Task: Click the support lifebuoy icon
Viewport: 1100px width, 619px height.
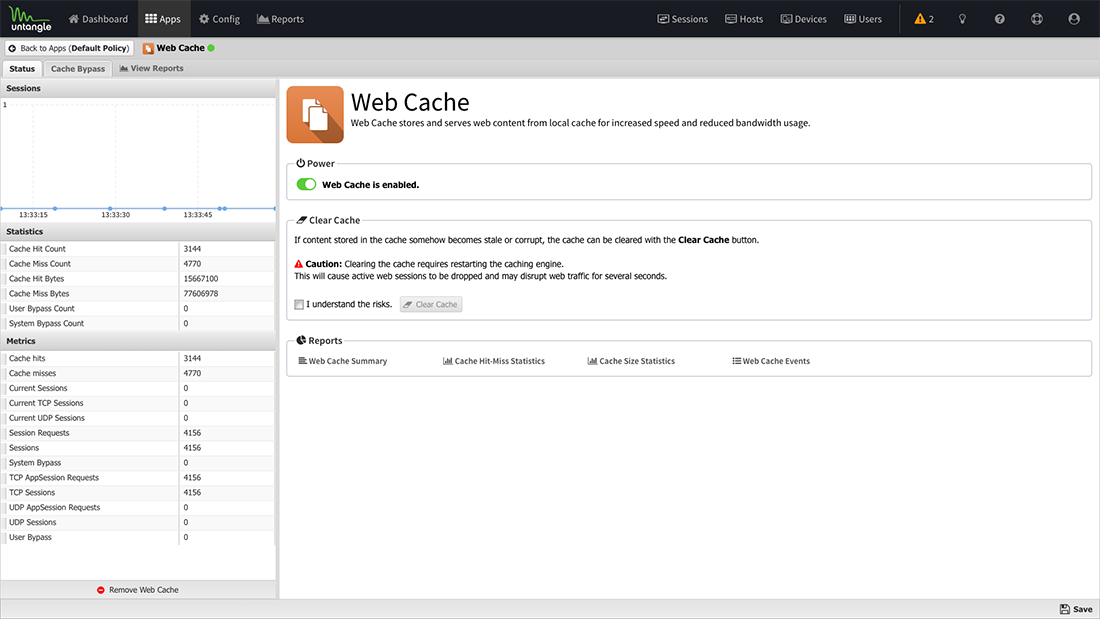Action: click(x=1037, y=19)
